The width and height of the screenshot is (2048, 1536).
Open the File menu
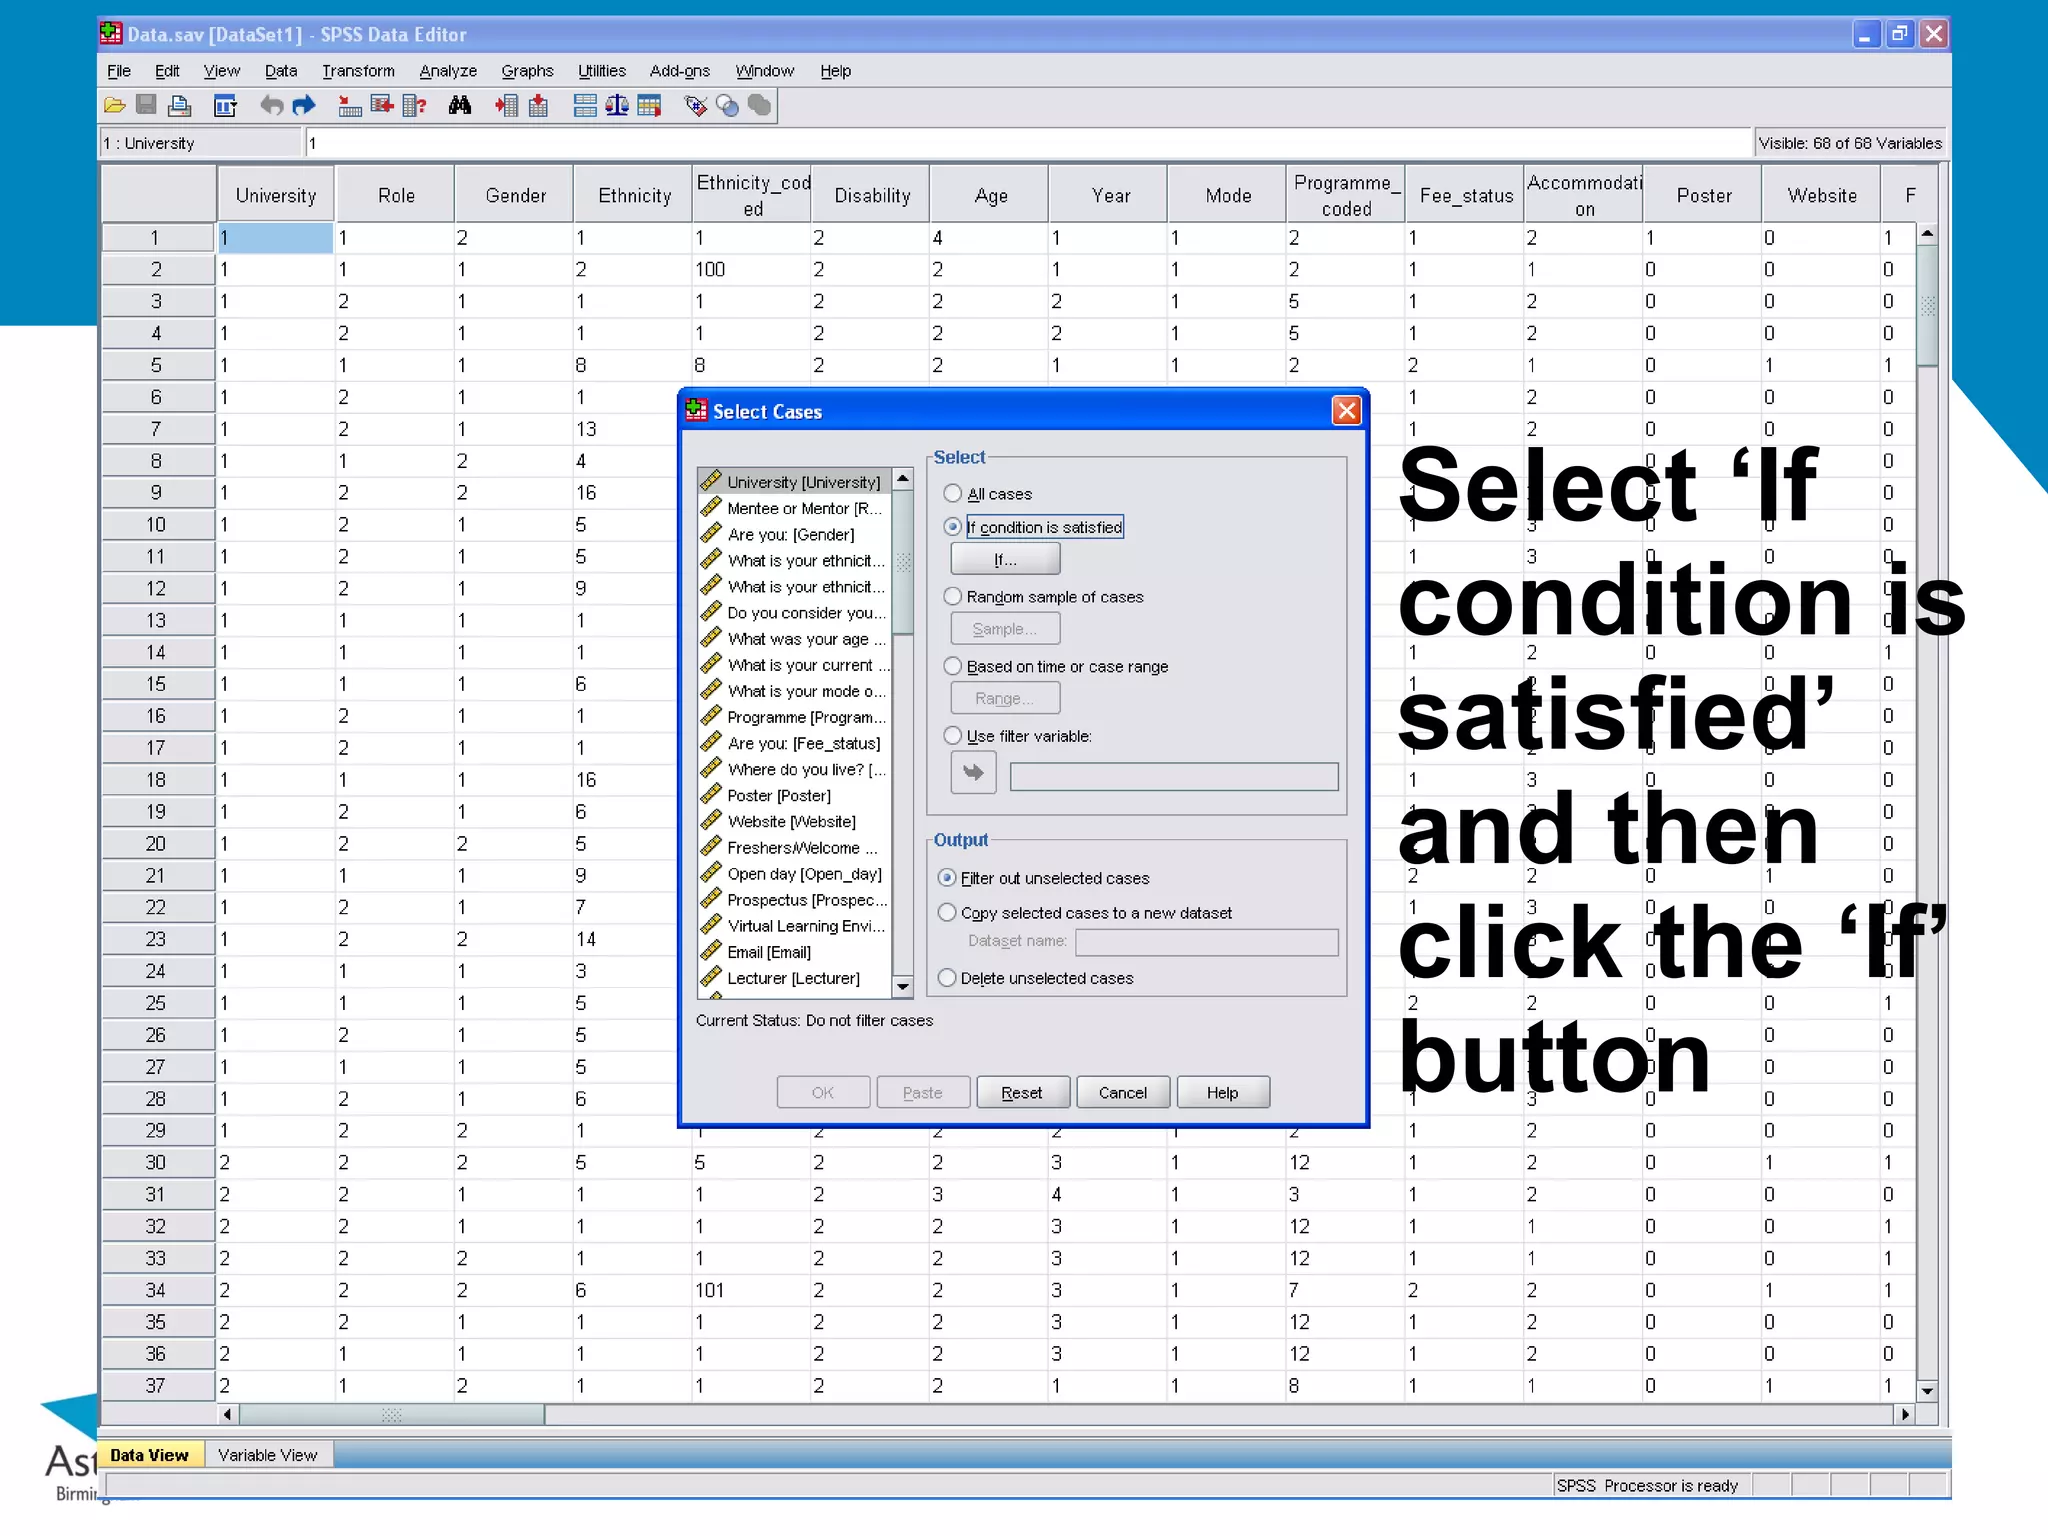point(119,71)
